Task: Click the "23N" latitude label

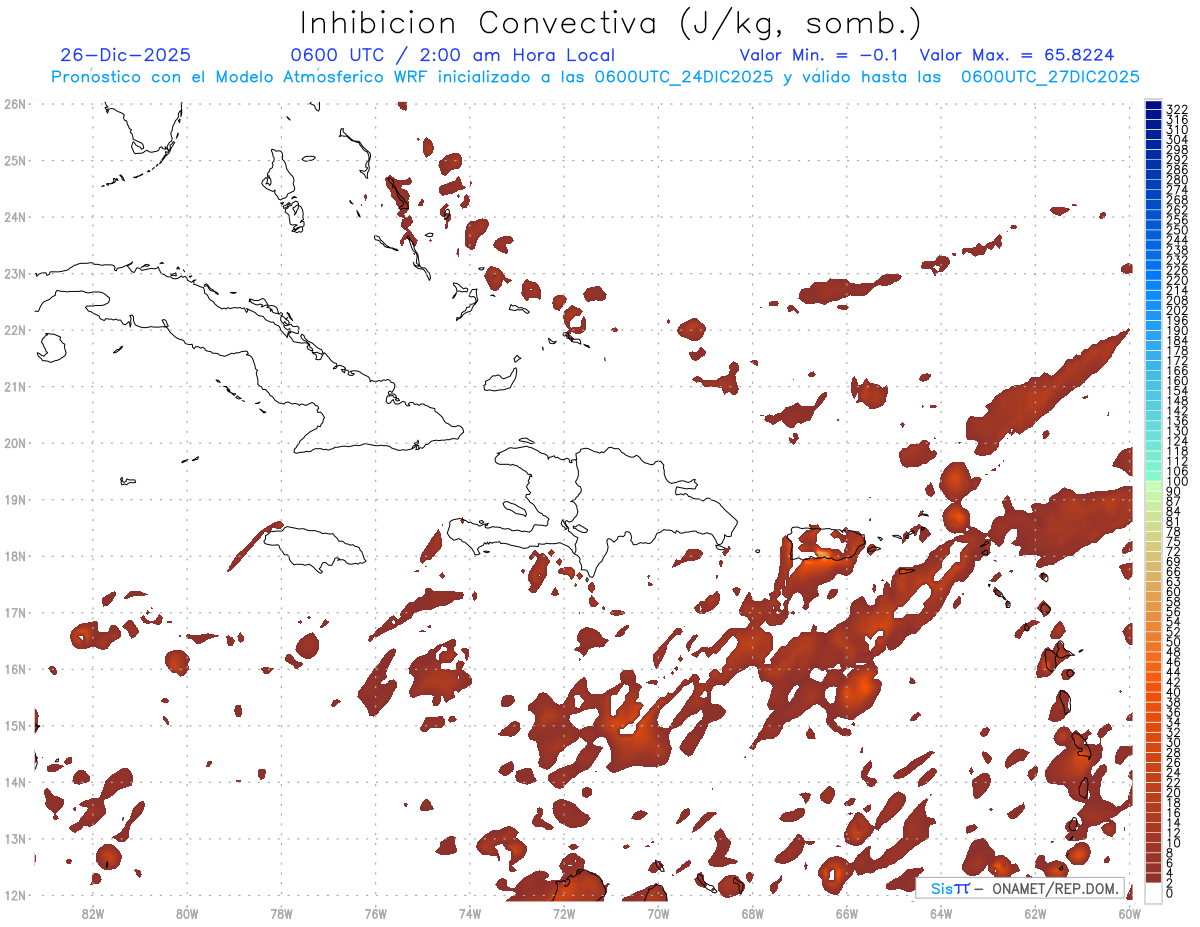Action: pyautogui.click(x=15, y=273)
